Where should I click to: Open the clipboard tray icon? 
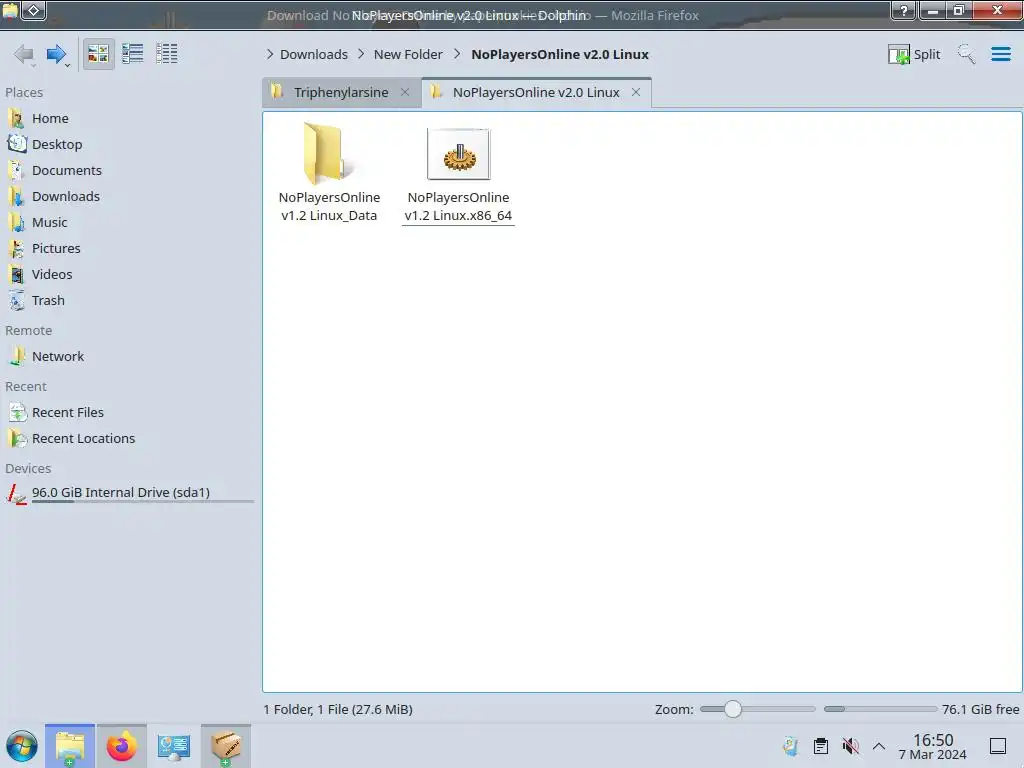point(821,746)
